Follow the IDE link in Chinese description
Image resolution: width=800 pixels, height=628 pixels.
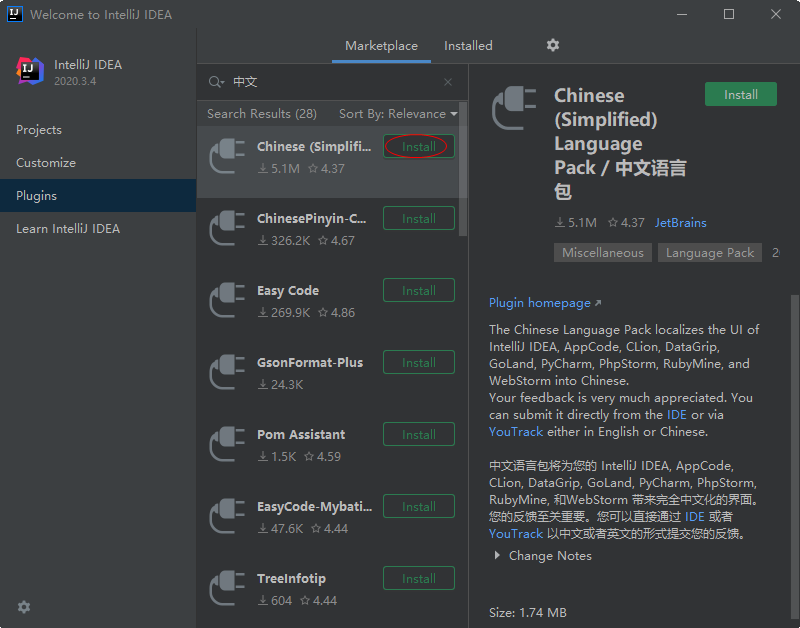tap(694, 517)
